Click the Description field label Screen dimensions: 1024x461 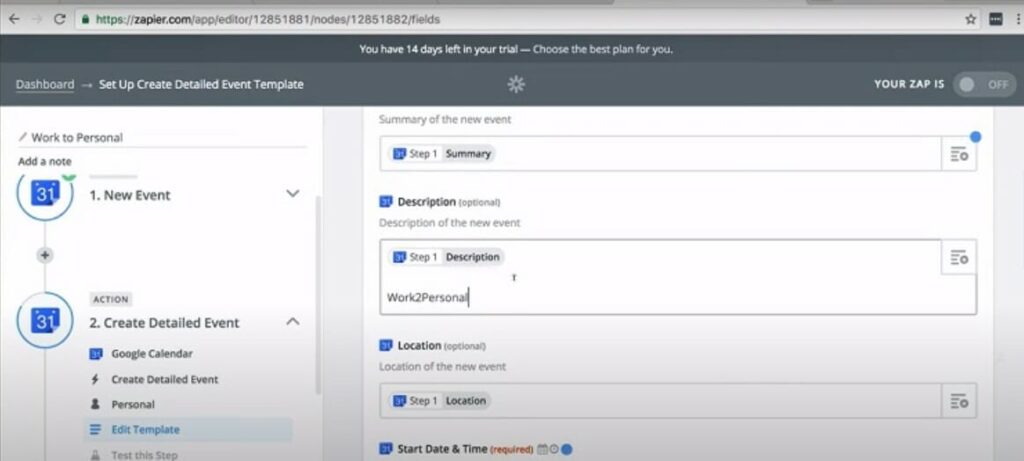point(426,202)
